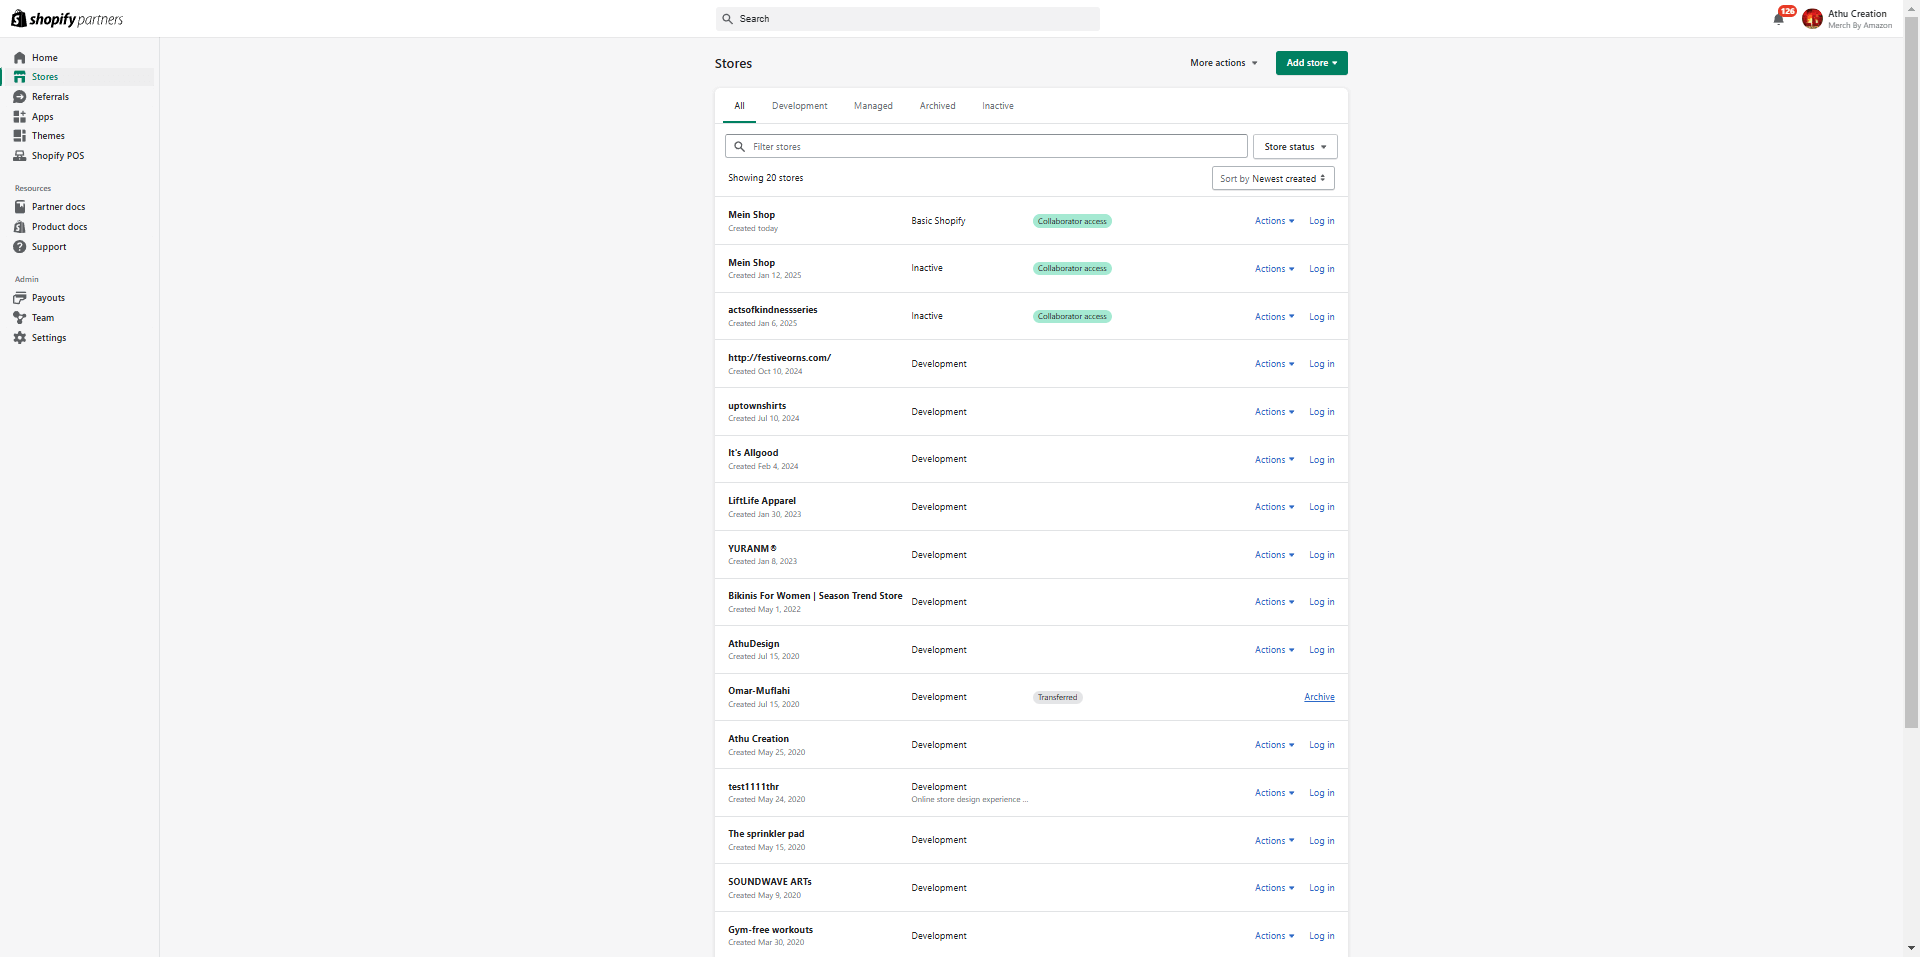The height and width of the screenshot is (957, 1920).
Task: Open the Archived stores tab
Action: (x=936, y=106)
